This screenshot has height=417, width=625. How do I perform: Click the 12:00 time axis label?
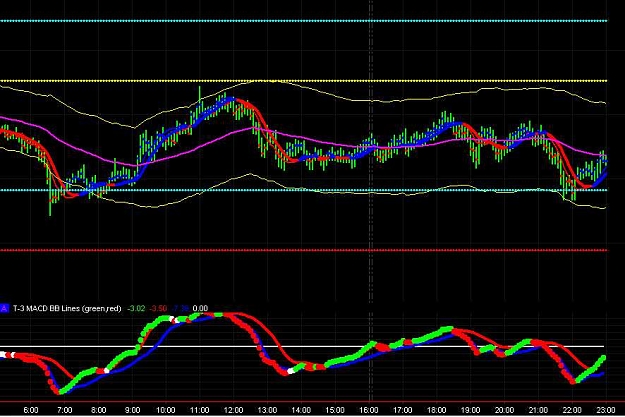[233, 410]
